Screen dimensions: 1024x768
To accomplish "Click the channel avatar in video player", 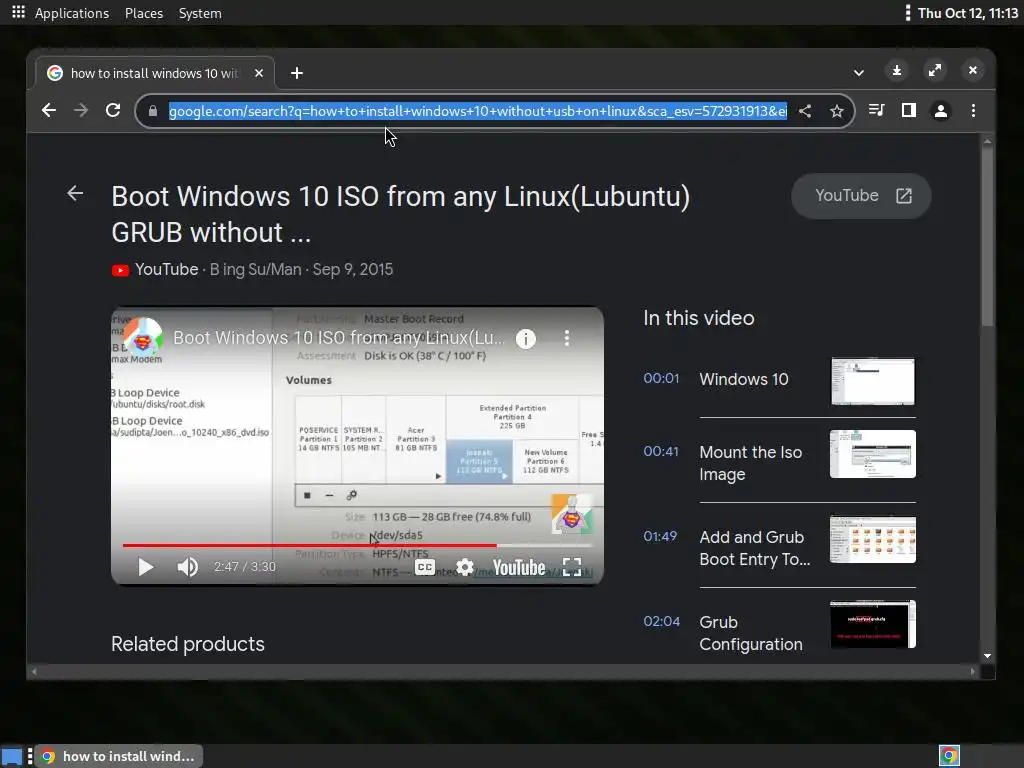I will click(143, 338).
